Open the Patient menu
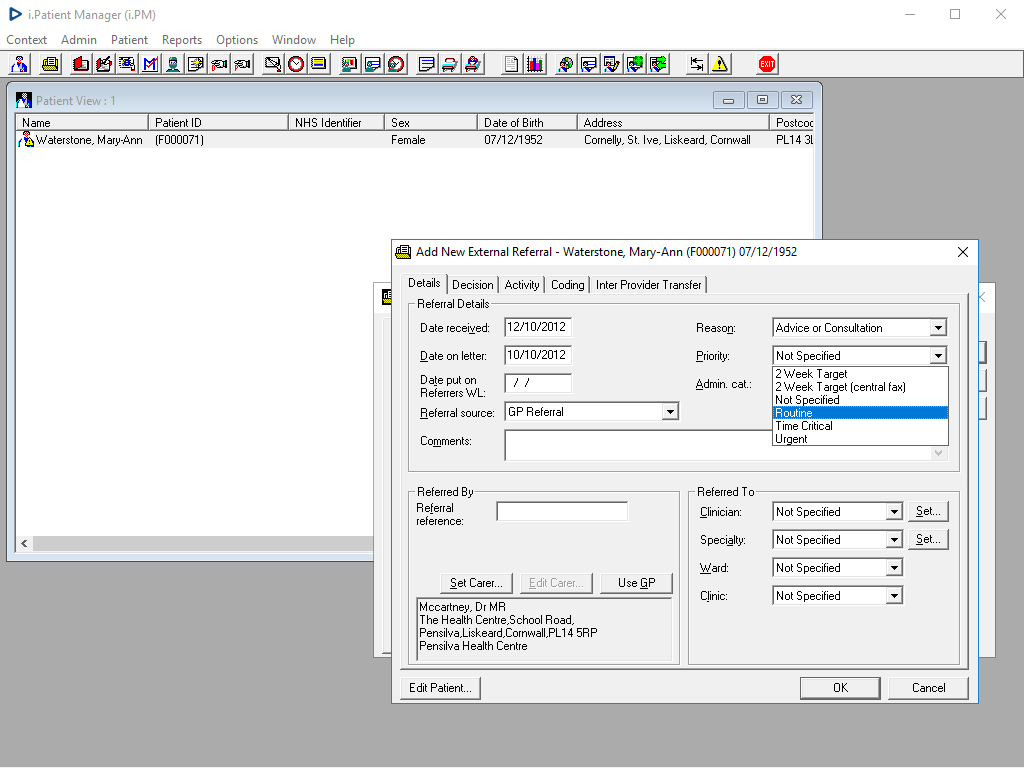This screenshot has width=1024, height=768. pos(129,40)
